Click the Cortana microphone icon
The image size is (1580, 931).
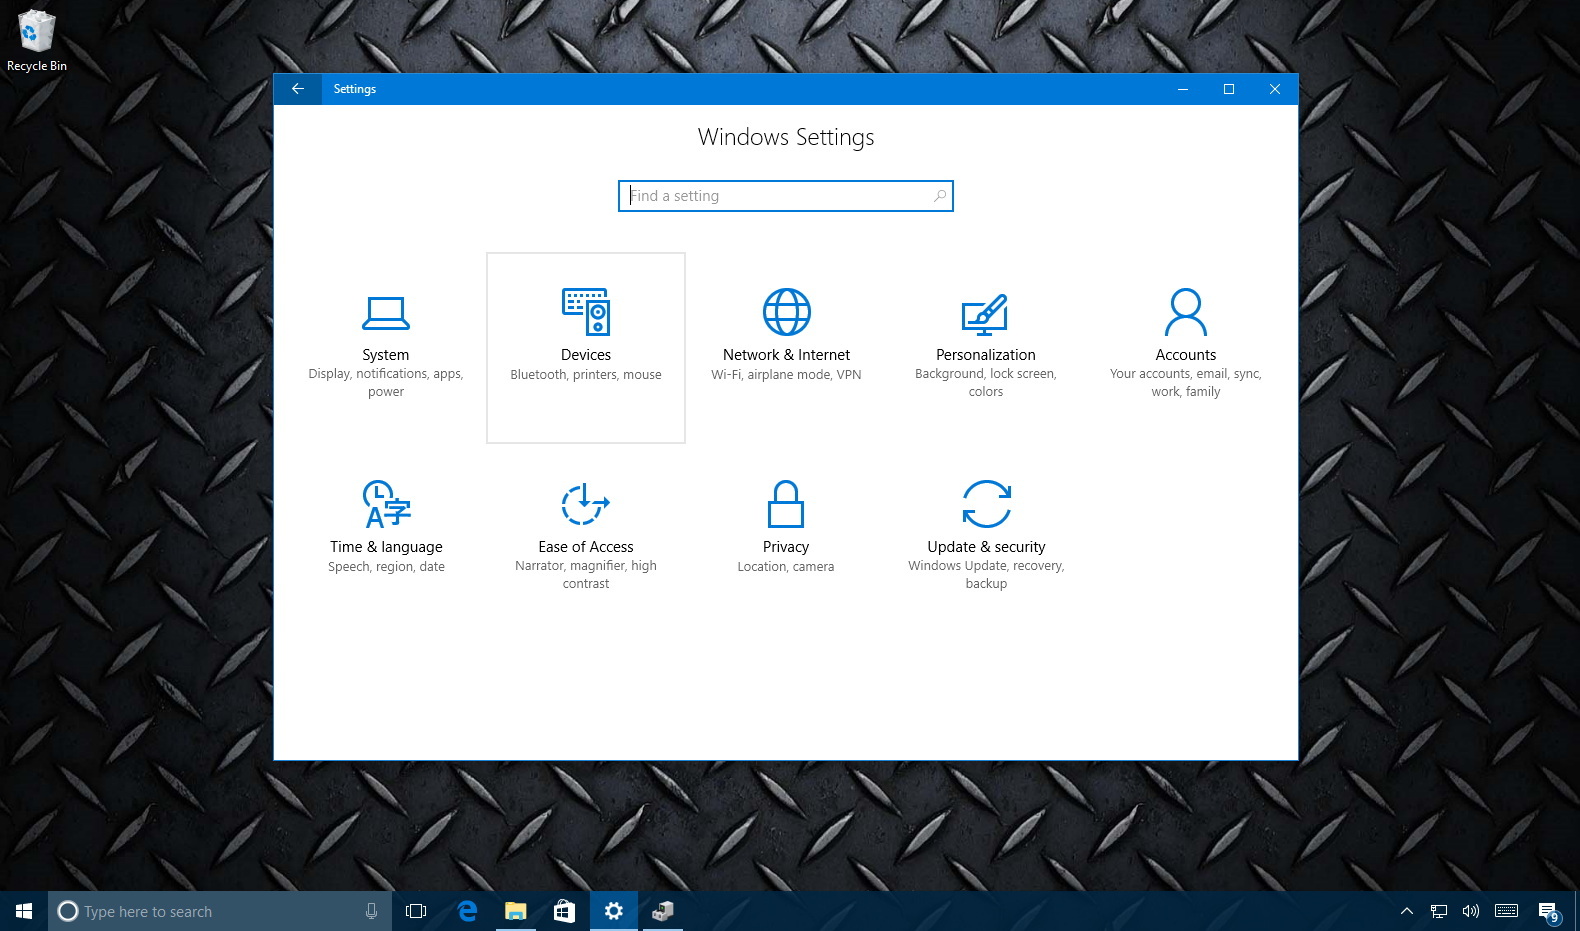tap(371, 911)
